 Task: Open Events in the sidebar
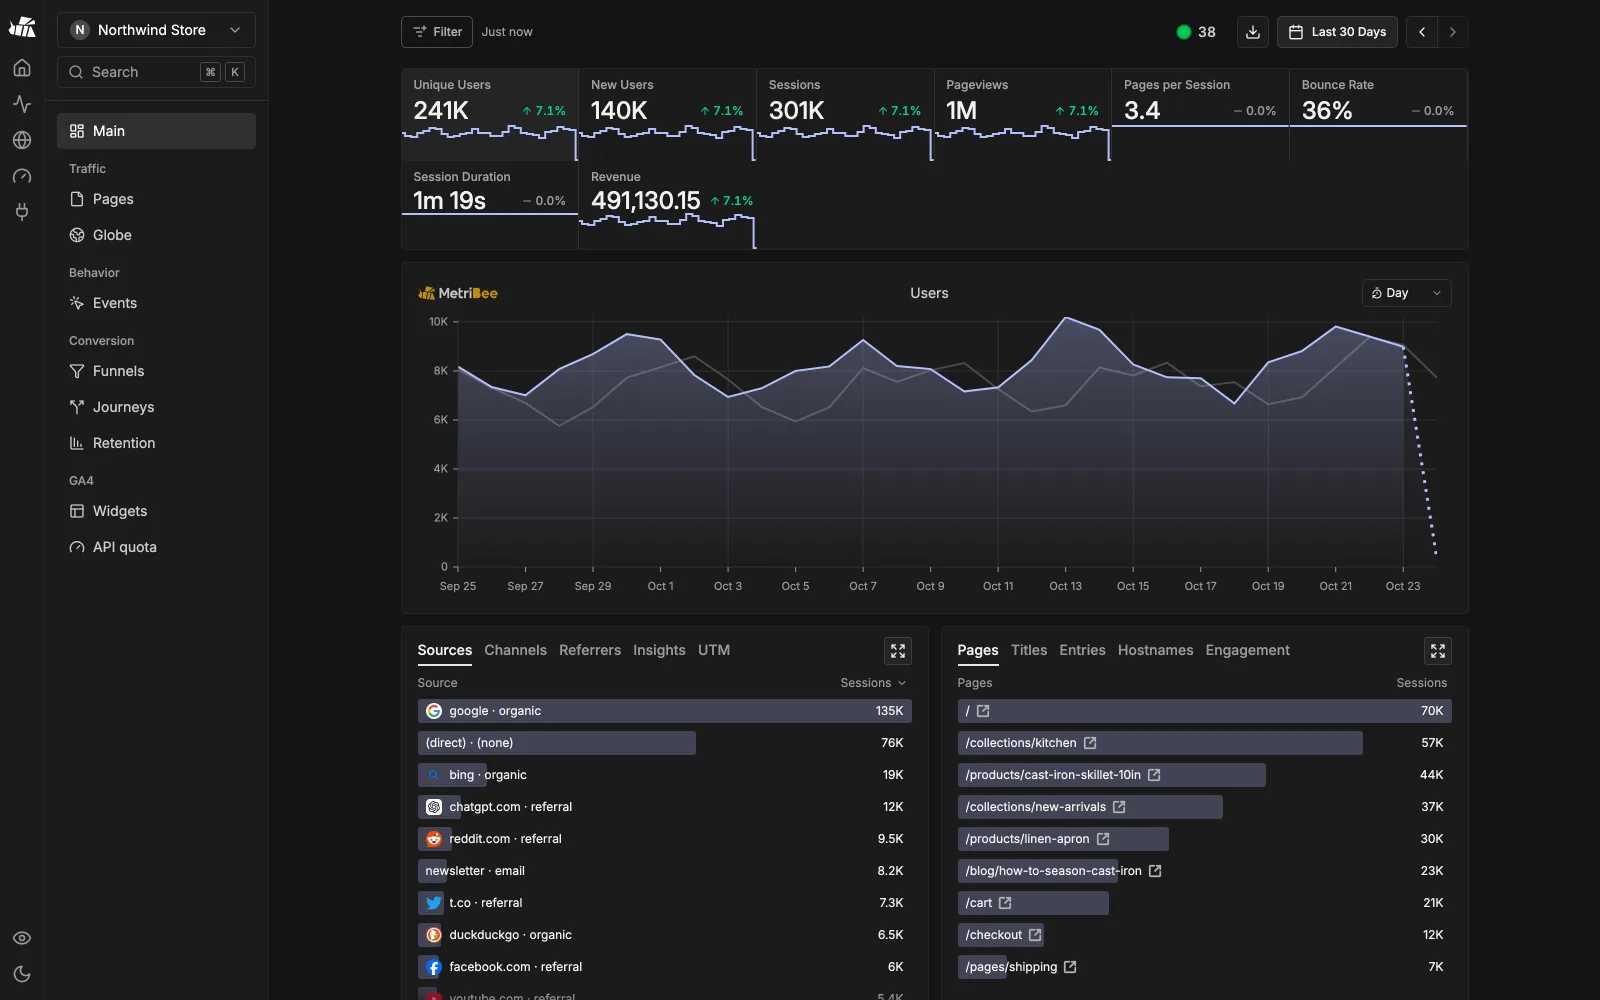(x=156, y=303)
